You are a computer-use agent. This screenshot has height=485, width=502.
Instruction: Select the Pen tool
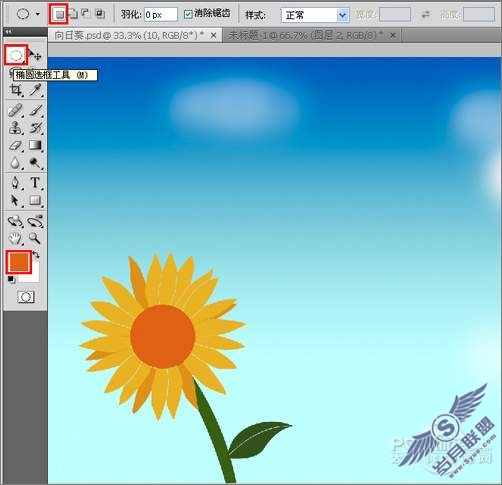[15, 183]
